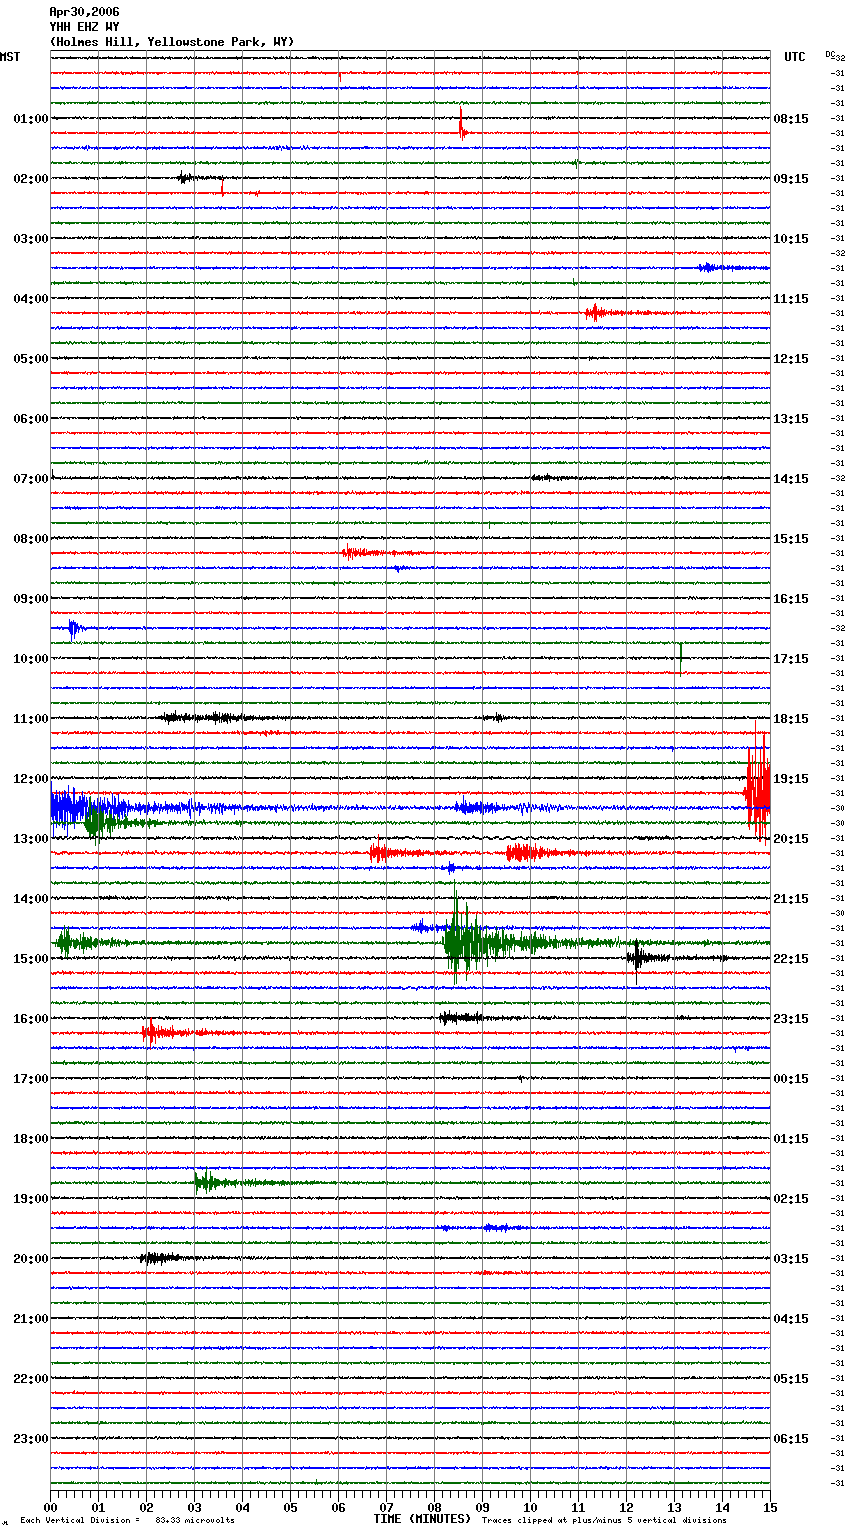This screenshot has height=1534, width=850.
Task: Select the 04:00 MST row label
Action: coord(31,299)
